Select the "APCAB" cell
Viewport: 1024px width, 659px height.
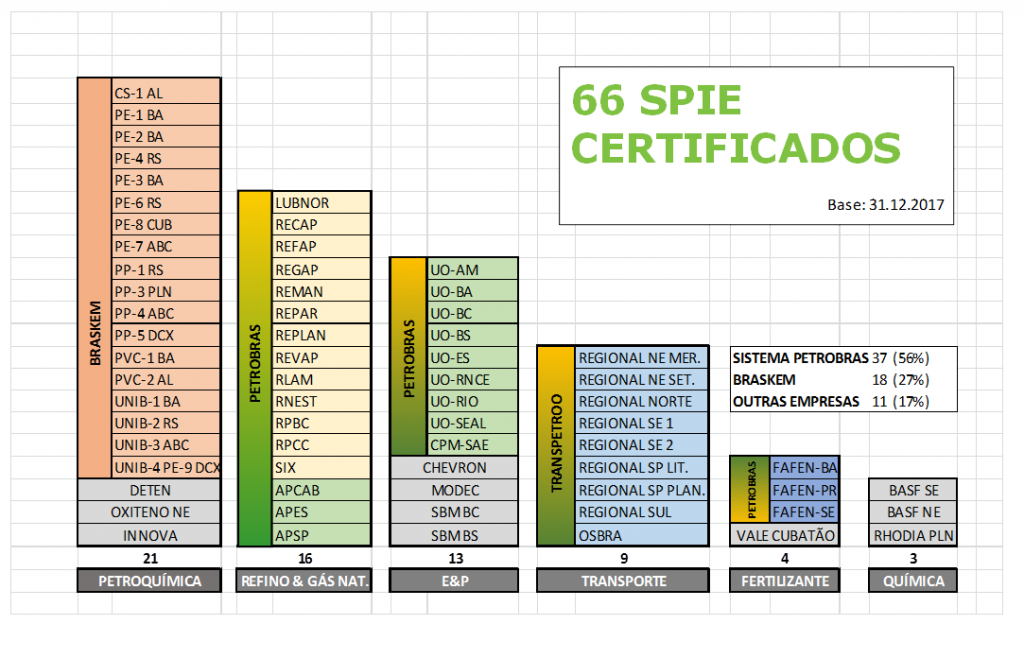(x=321, y=490)
